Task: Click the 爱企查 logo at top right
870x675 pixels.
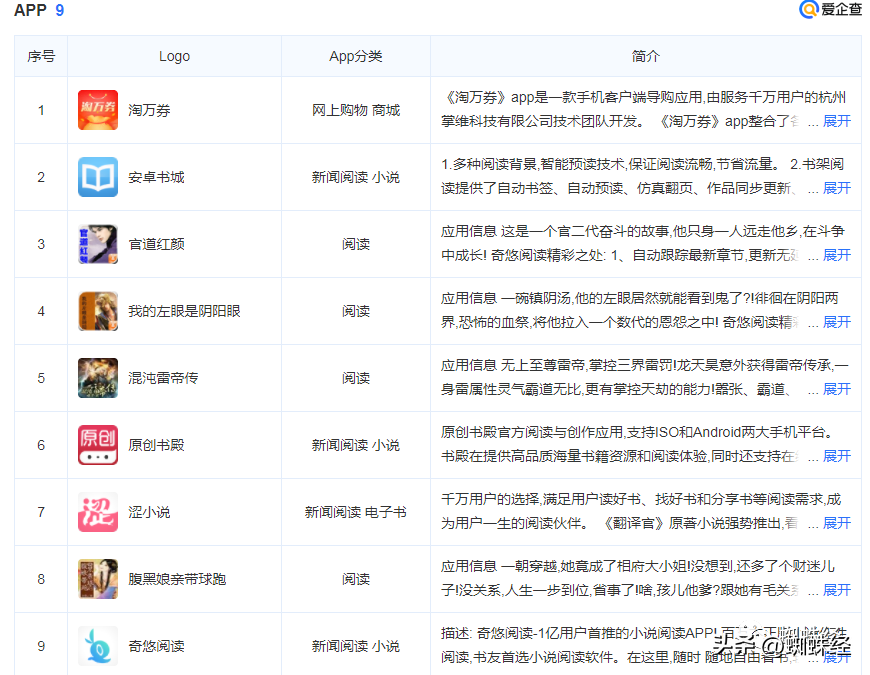Action: point(830,10)
